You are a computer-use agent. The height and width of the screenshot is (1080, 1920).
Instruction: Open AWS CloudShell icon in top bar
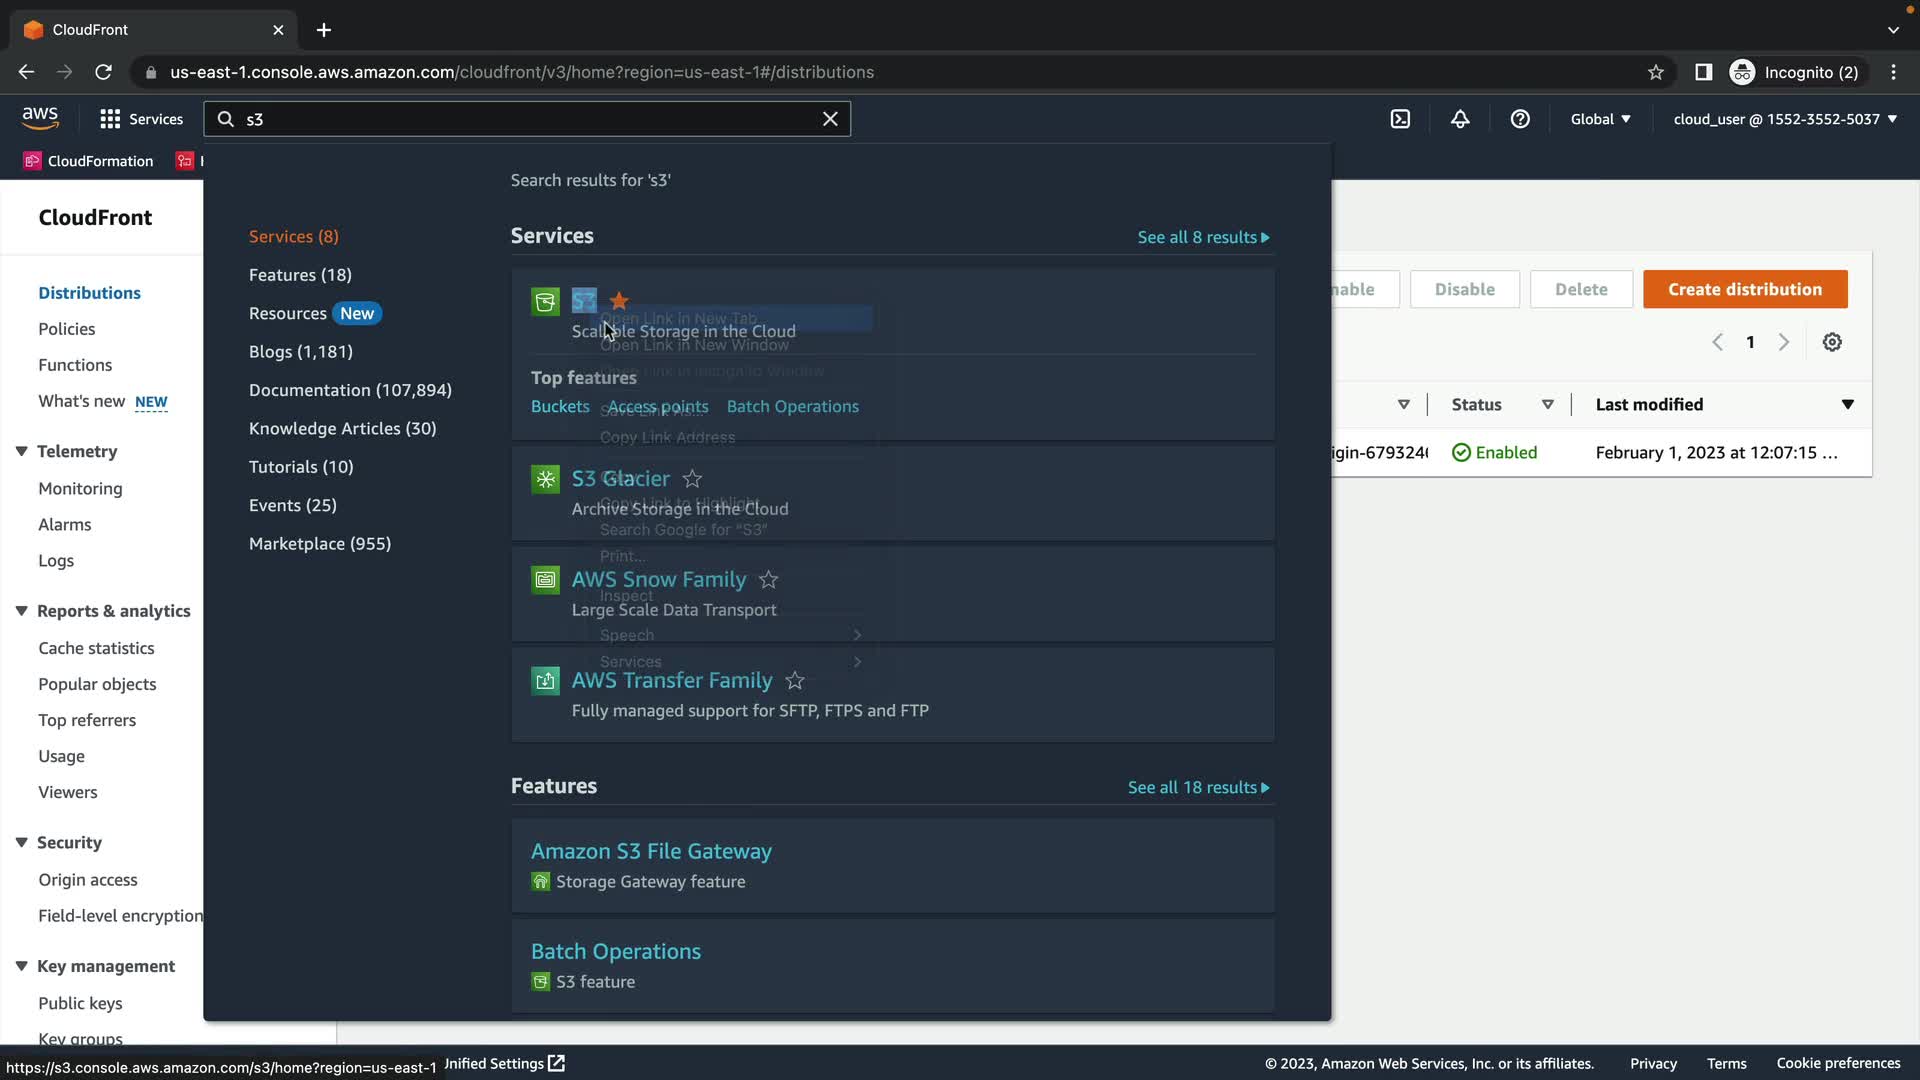point(1400,119)
